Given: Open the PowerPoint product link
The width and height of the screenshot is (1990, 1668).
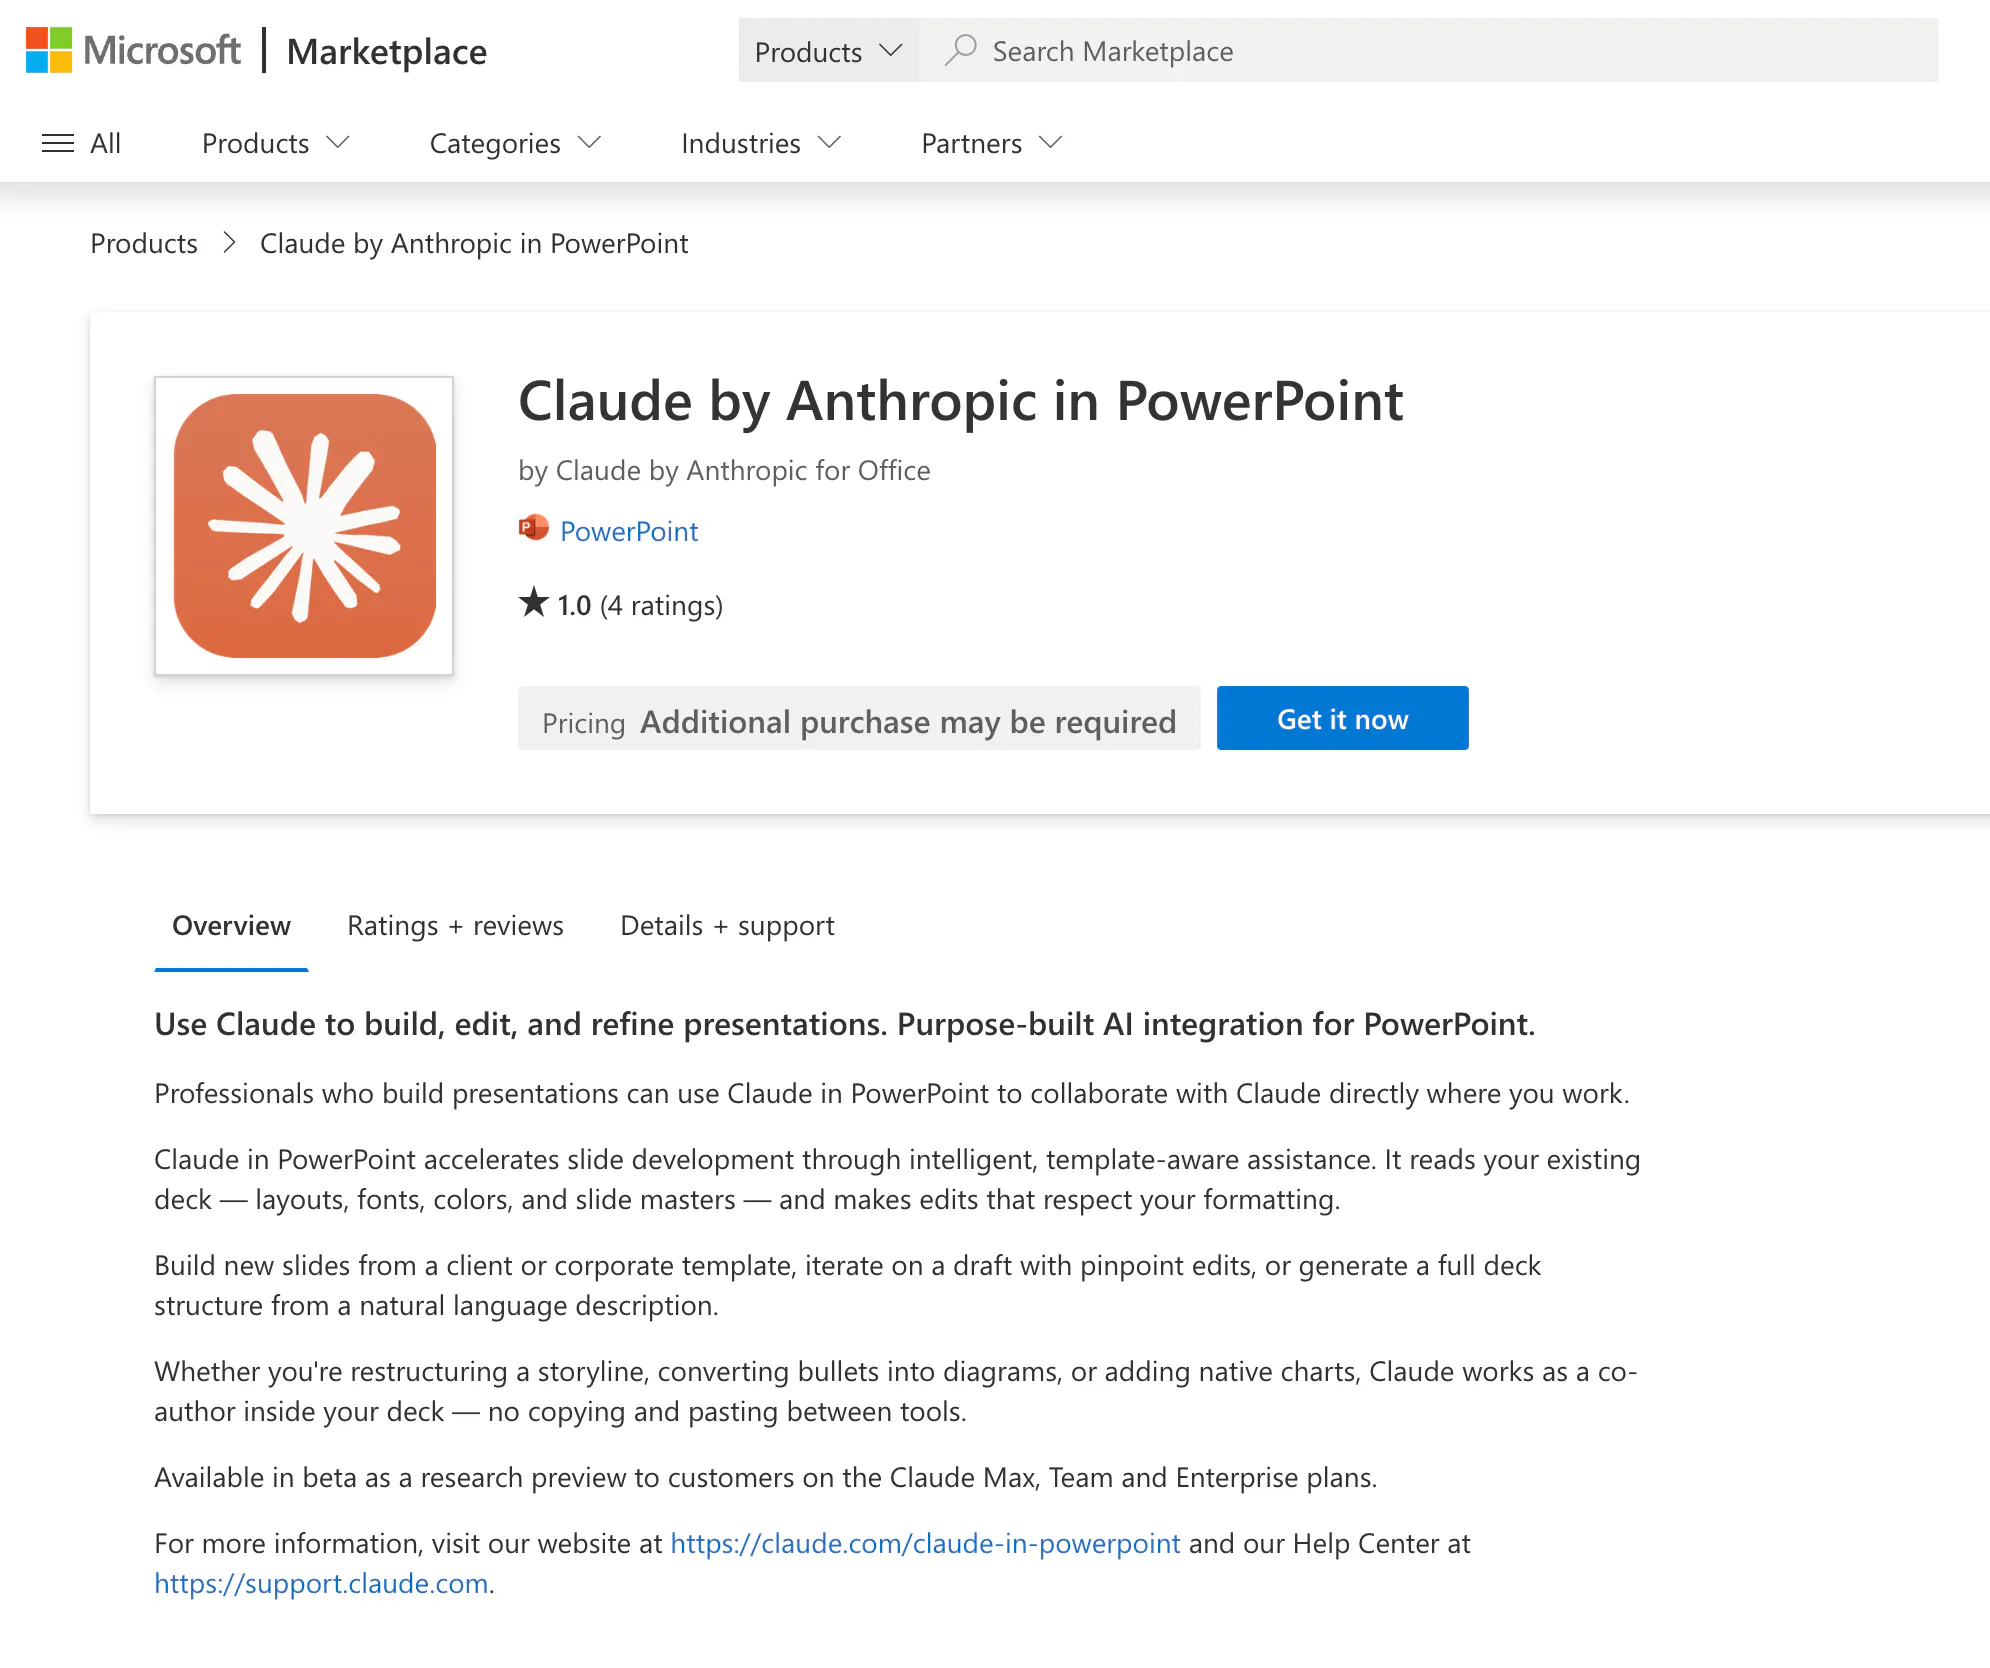Looking at the screenshot, I should coord(629,531).
